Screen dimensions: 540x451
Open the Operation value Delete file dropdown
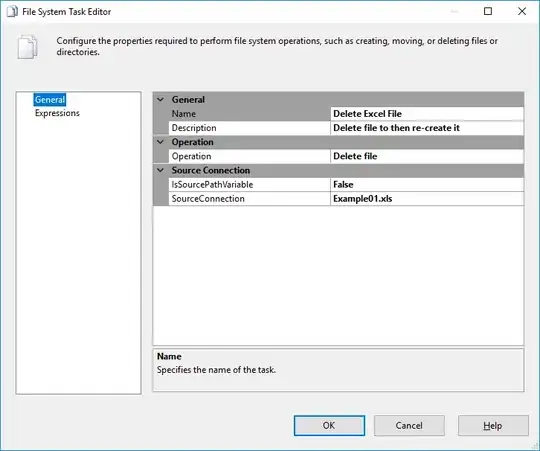427,156
